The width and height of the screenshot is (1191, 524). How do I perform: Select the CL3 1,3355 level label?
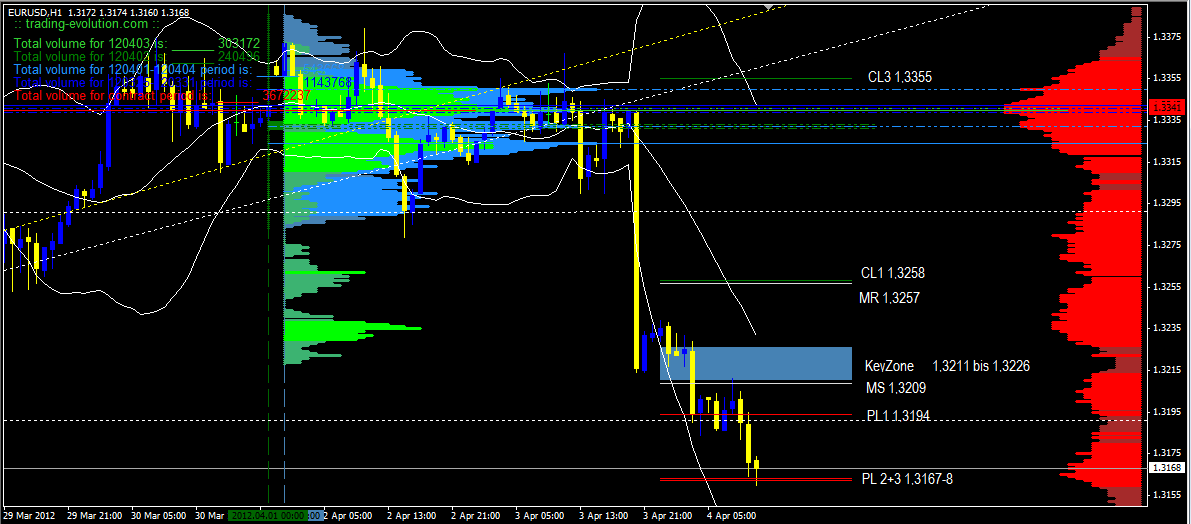tap(899, 77)
